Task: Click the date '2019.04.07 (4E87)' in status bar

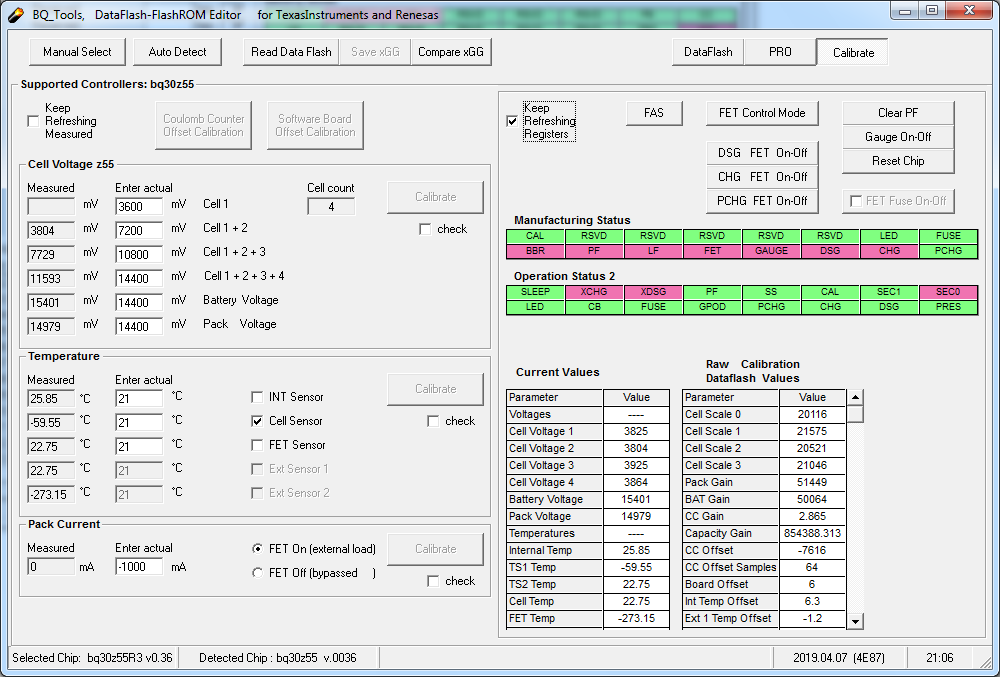Action: coord(839,658)
